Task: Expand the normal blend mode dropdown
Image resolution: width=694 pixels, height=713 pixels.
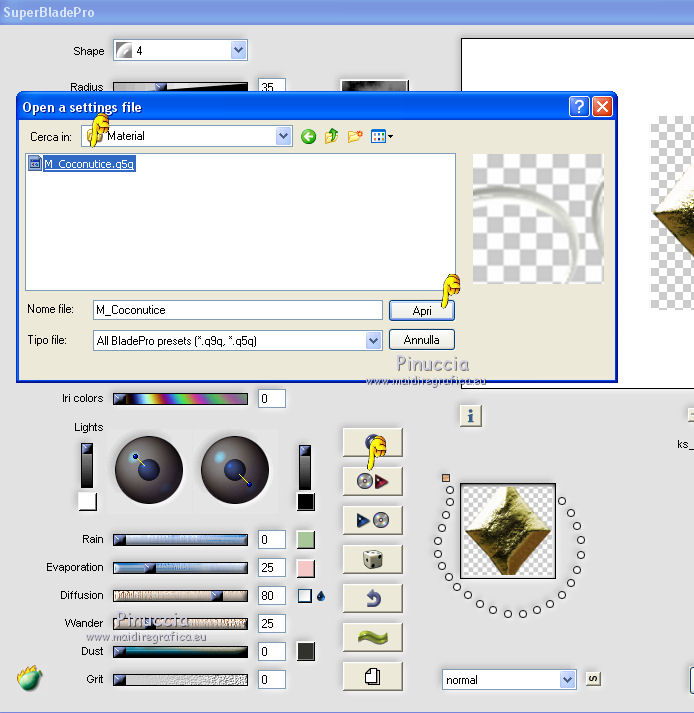Action: coord(567,680)
